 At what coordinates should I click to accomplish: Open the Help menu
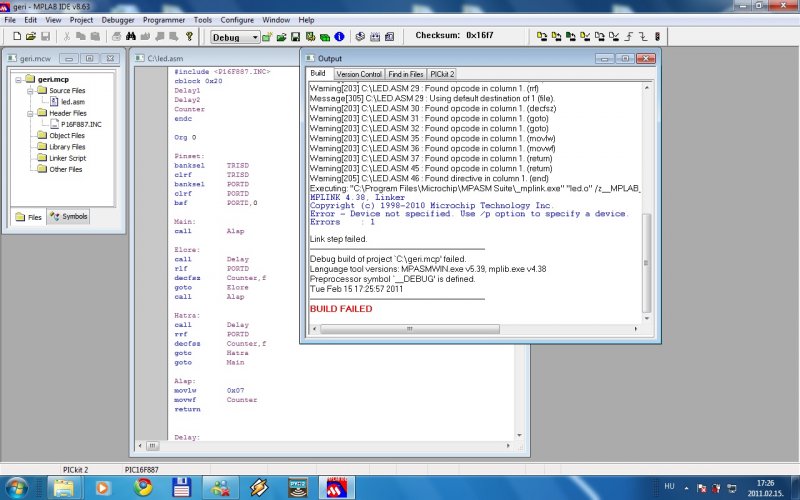(306, 20)
